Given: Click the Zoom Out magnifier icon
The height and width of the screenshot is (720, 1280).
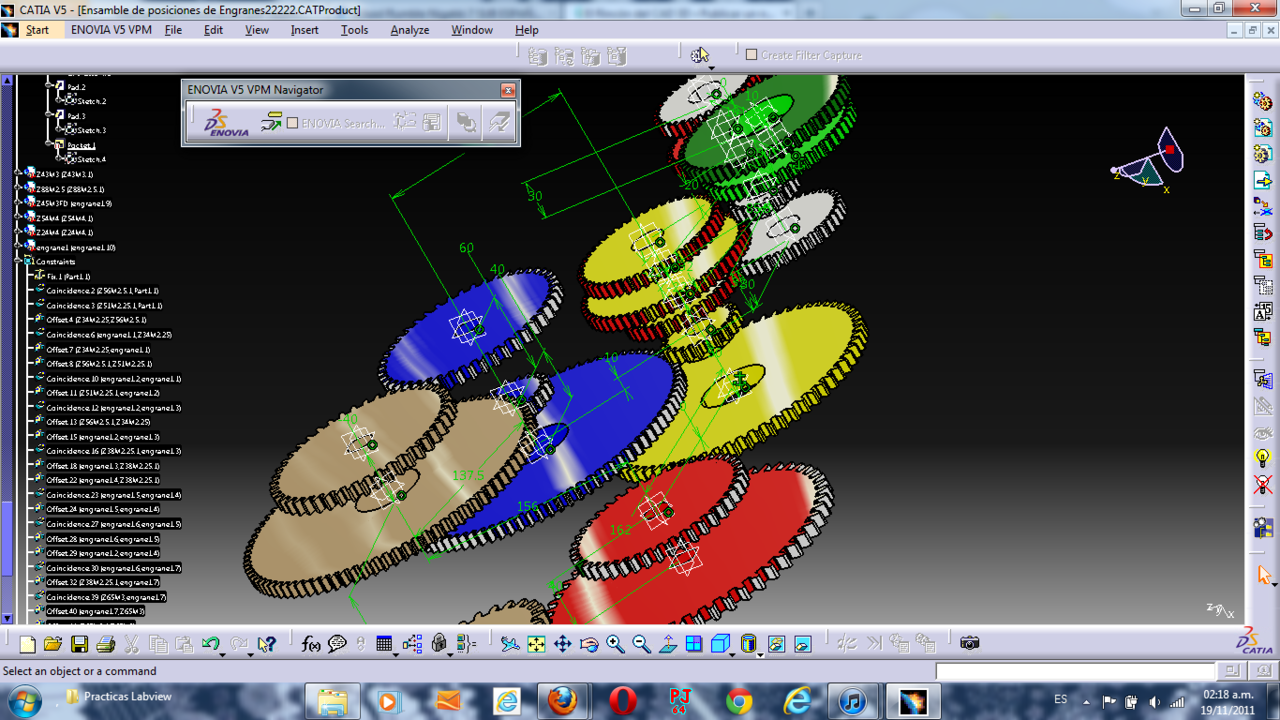Looking at the screenshot, I should coord(641,645).
